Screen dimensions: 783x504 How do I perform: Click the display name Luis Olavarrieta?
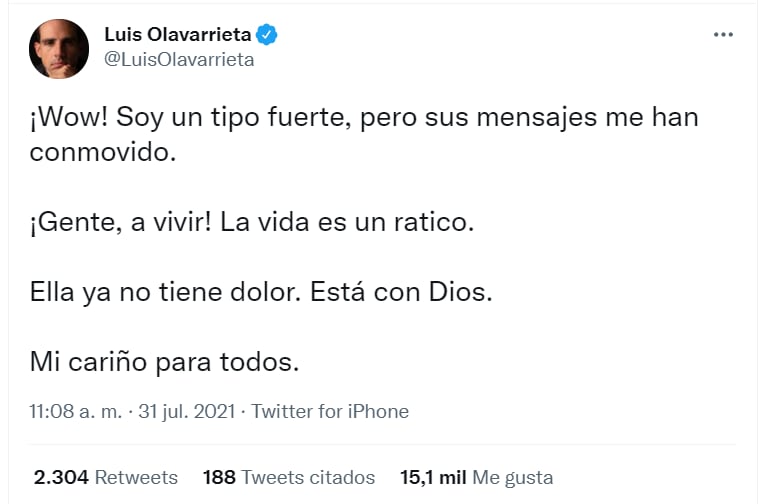[178, 35]
